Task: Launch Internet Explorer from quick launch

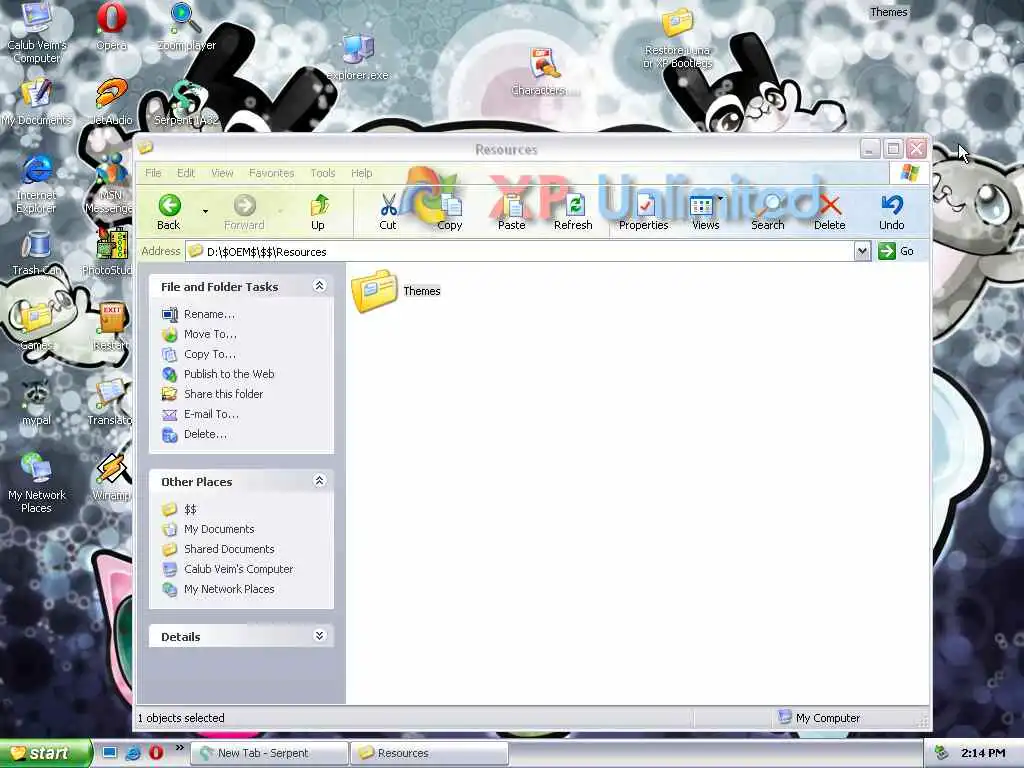Action: coord(133,753)
